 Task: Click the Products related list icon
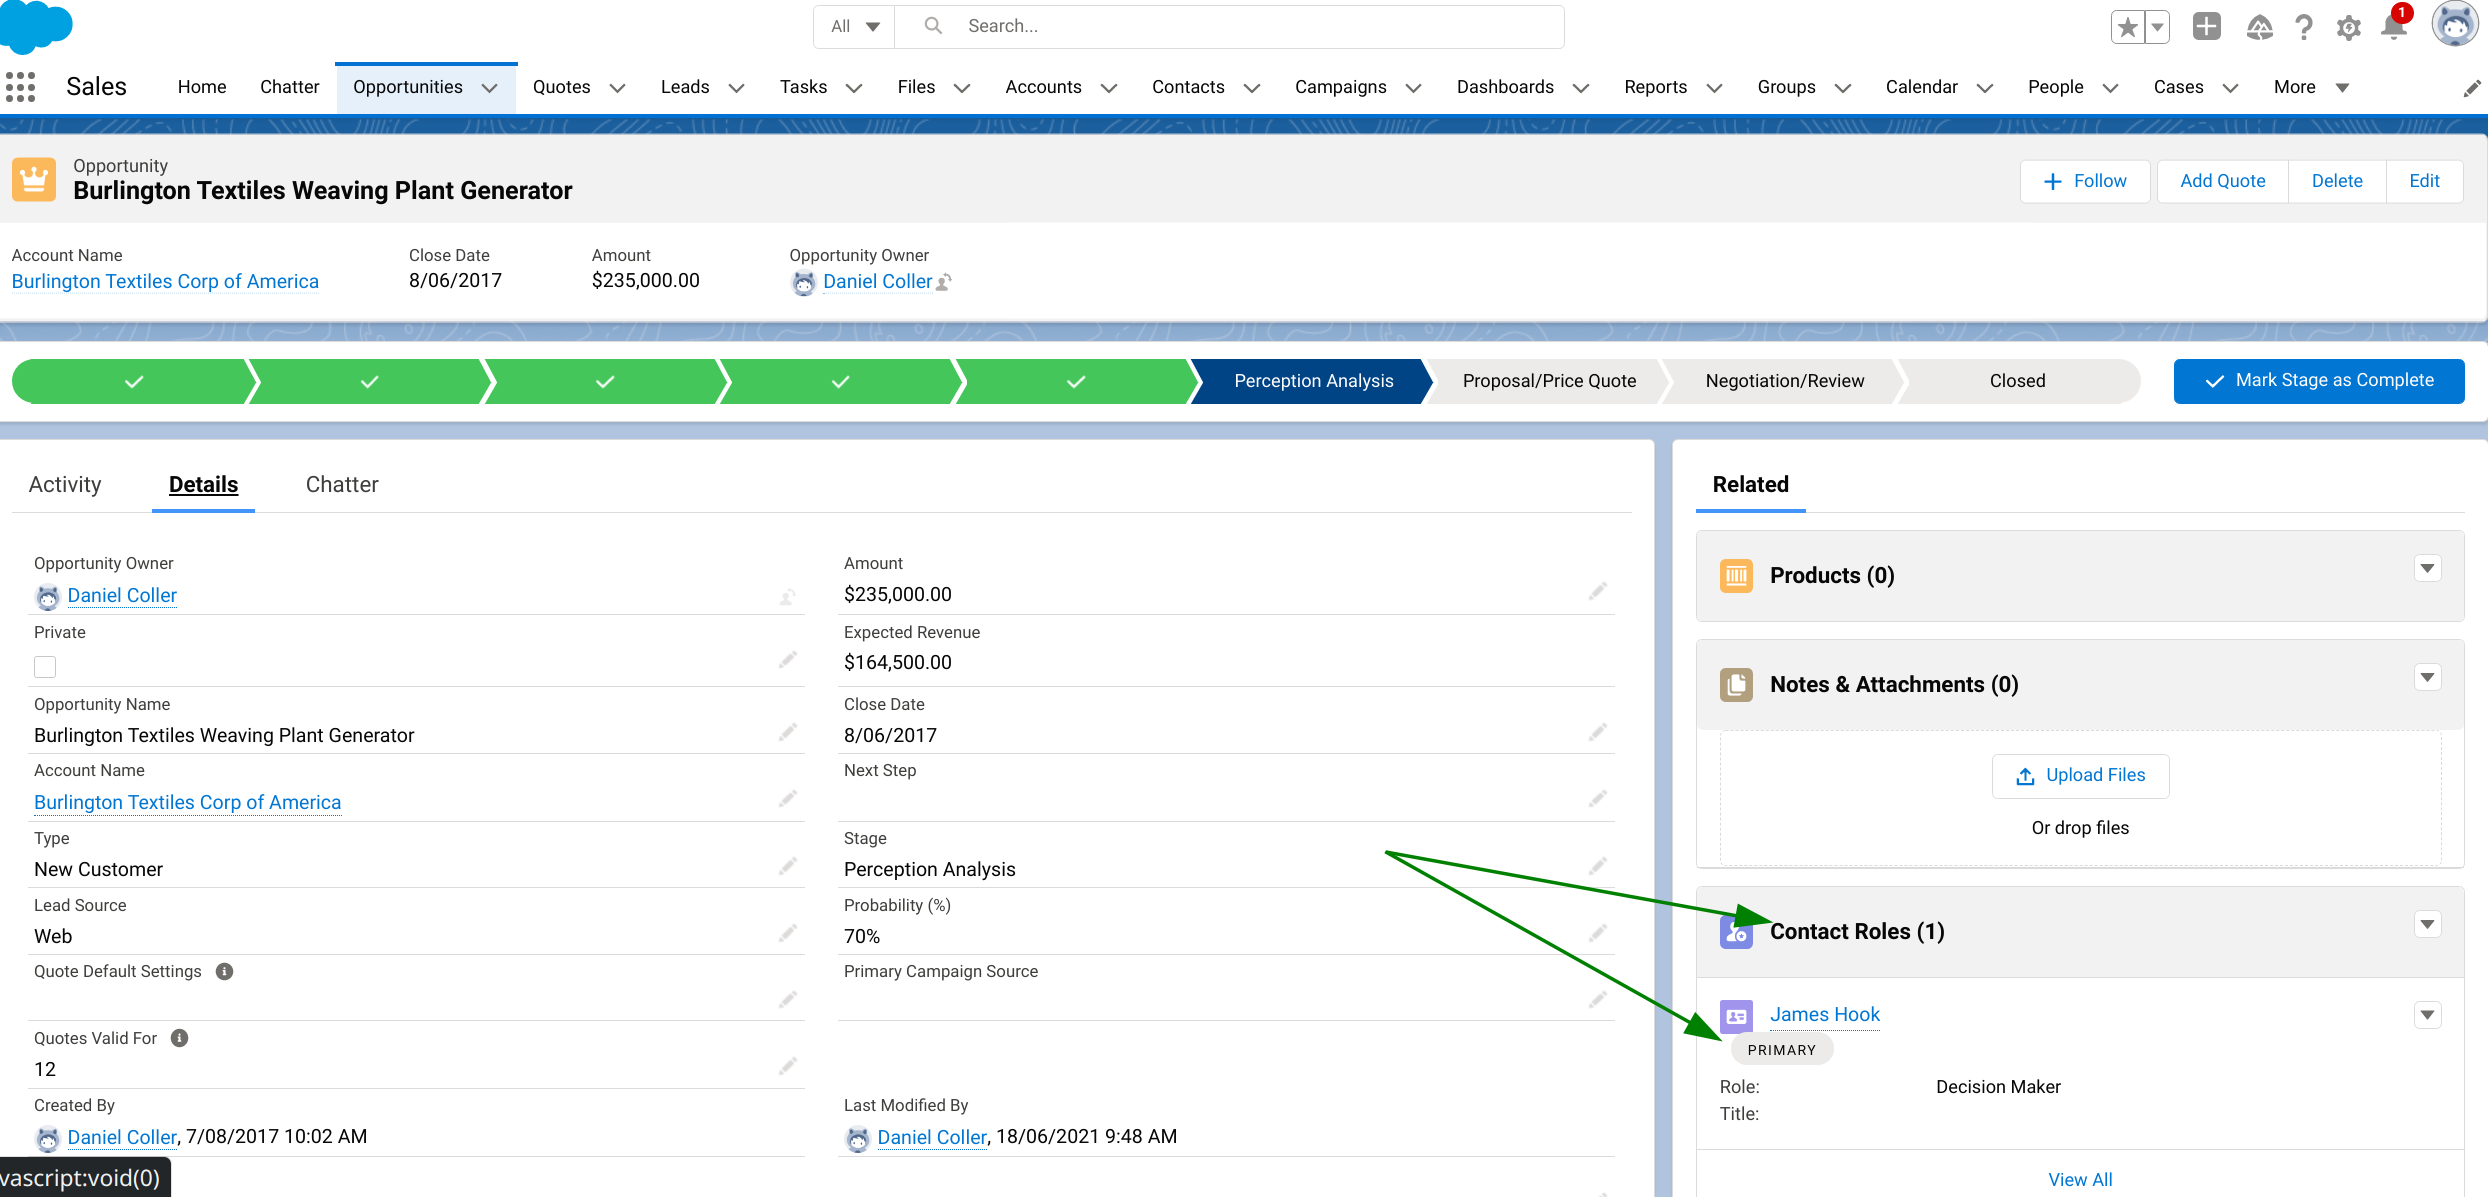tap(1736, 576)
